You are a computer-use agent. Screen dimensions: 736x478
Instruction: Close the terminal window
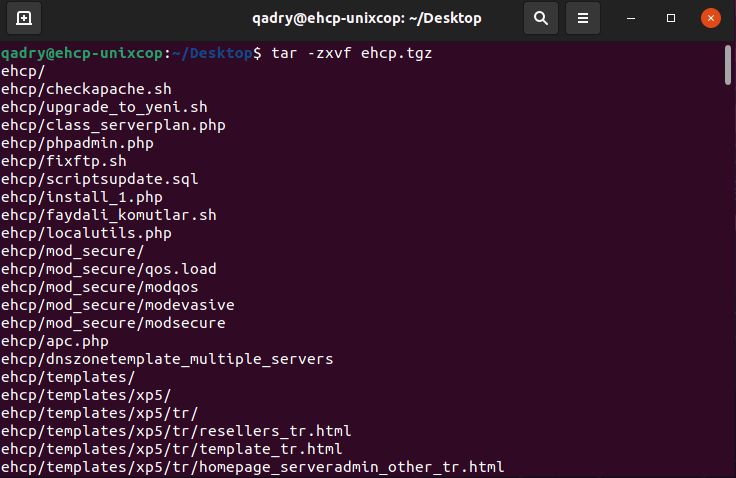(x=711, y=18)
